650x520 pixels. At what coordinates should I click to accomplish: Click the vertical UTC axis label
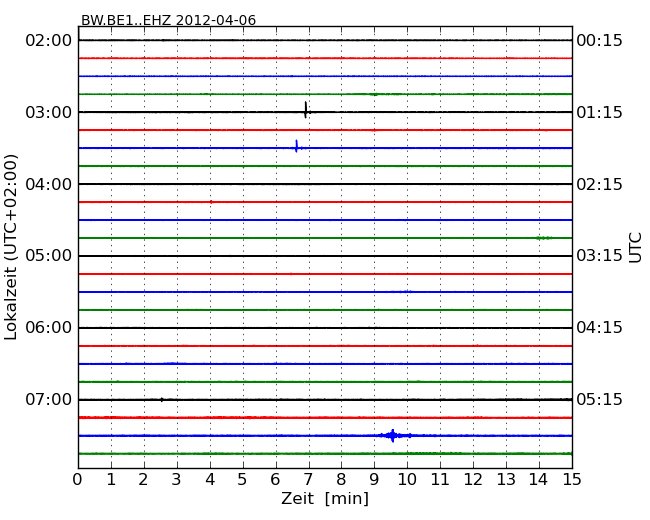pyautogui.click(x=635, y=248)
